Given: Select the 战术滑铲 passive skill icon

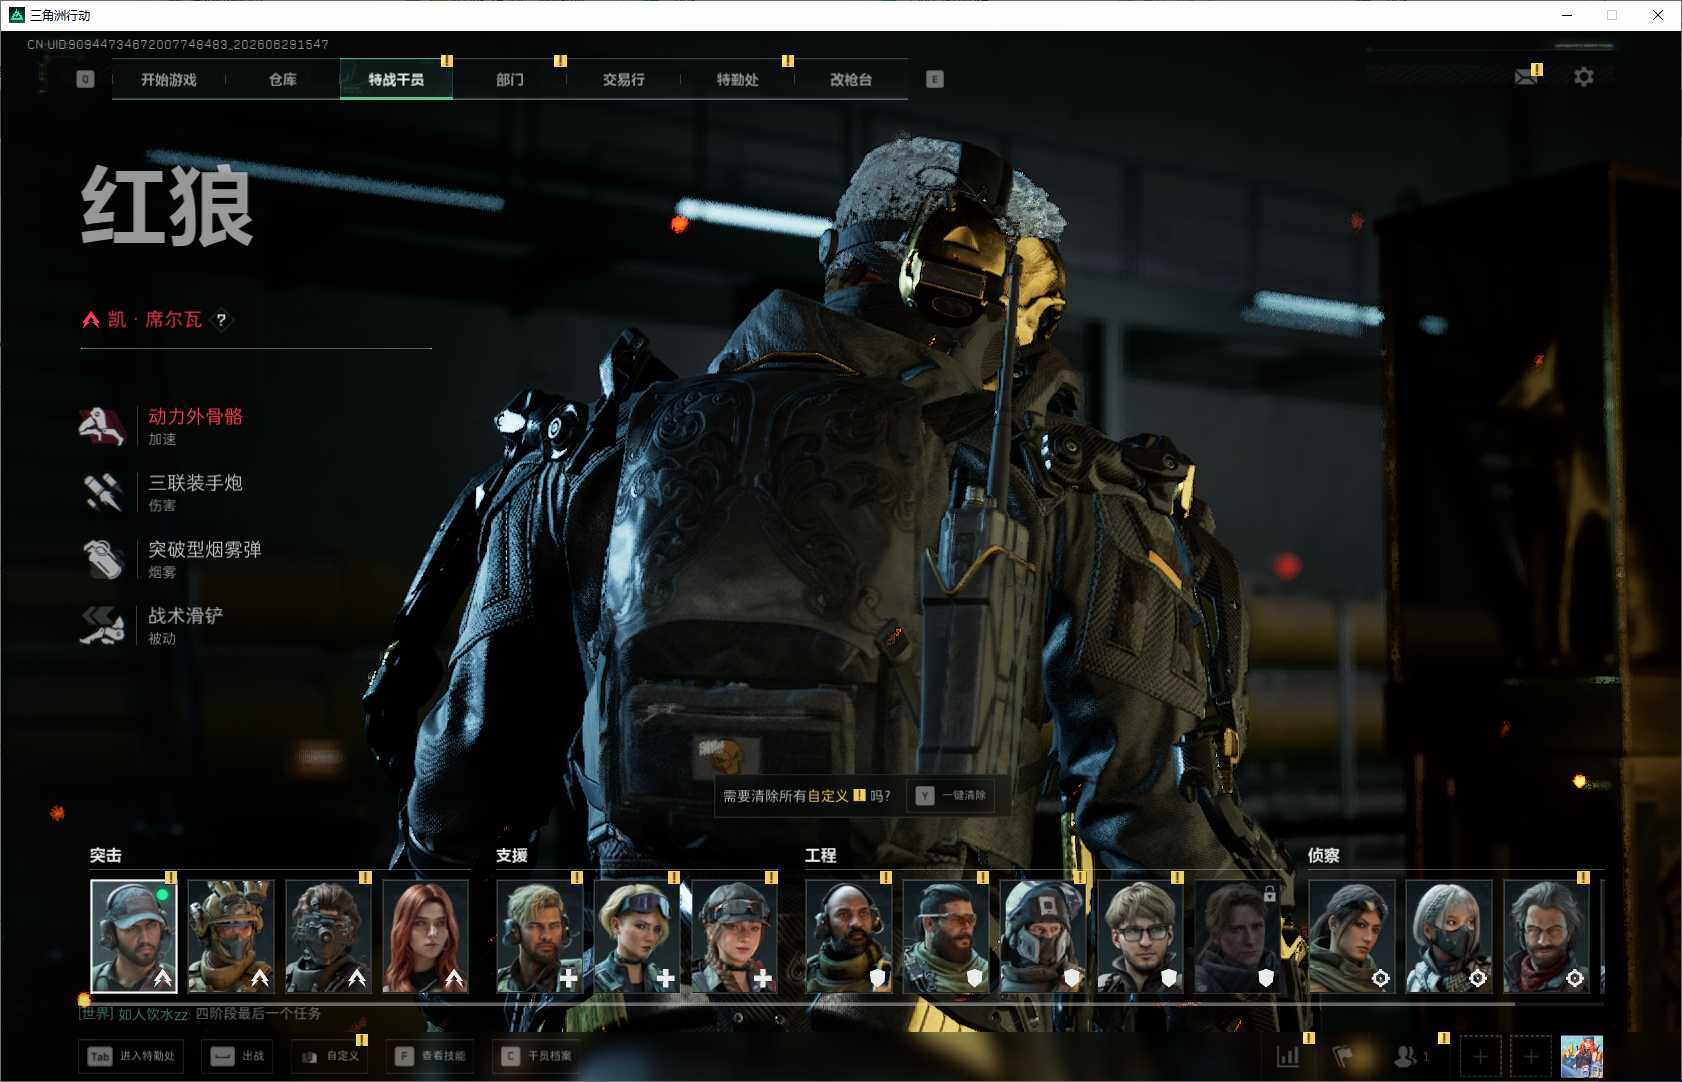Looking at the screenshot, I should (102, 625).
